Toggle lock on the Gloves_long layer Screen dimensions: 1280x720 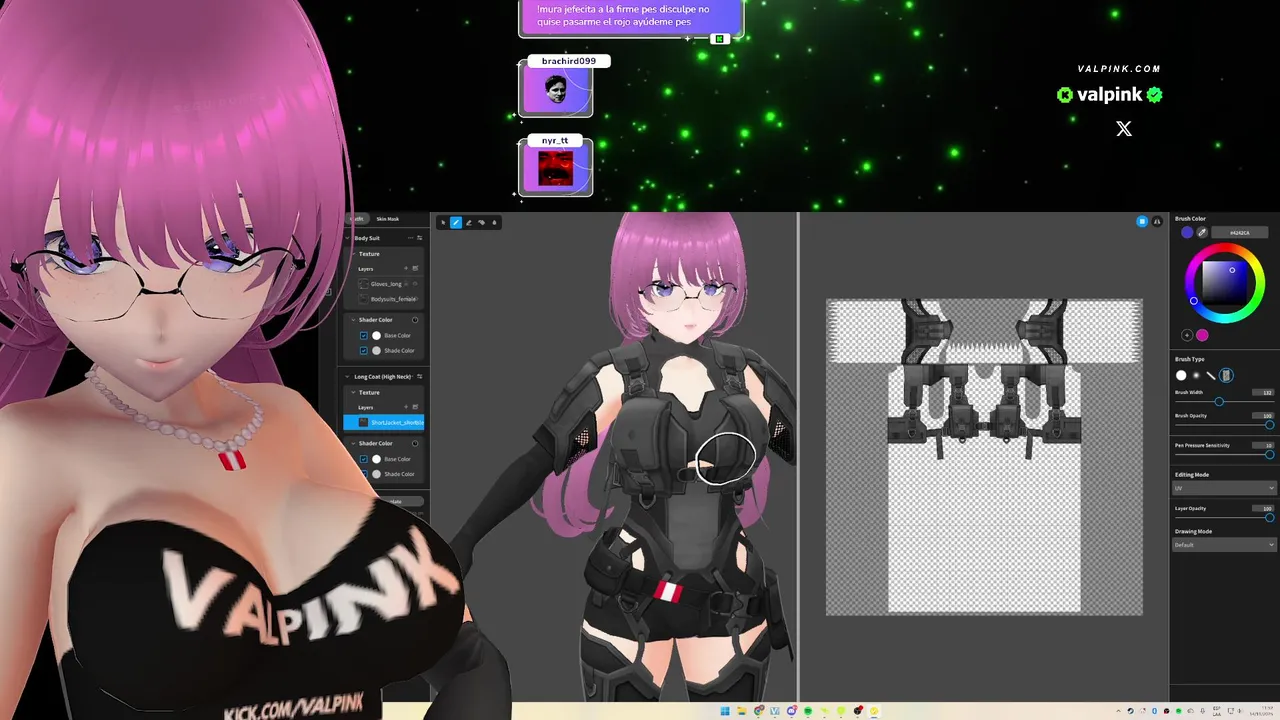pyautogui.click(x=406, y=284)
